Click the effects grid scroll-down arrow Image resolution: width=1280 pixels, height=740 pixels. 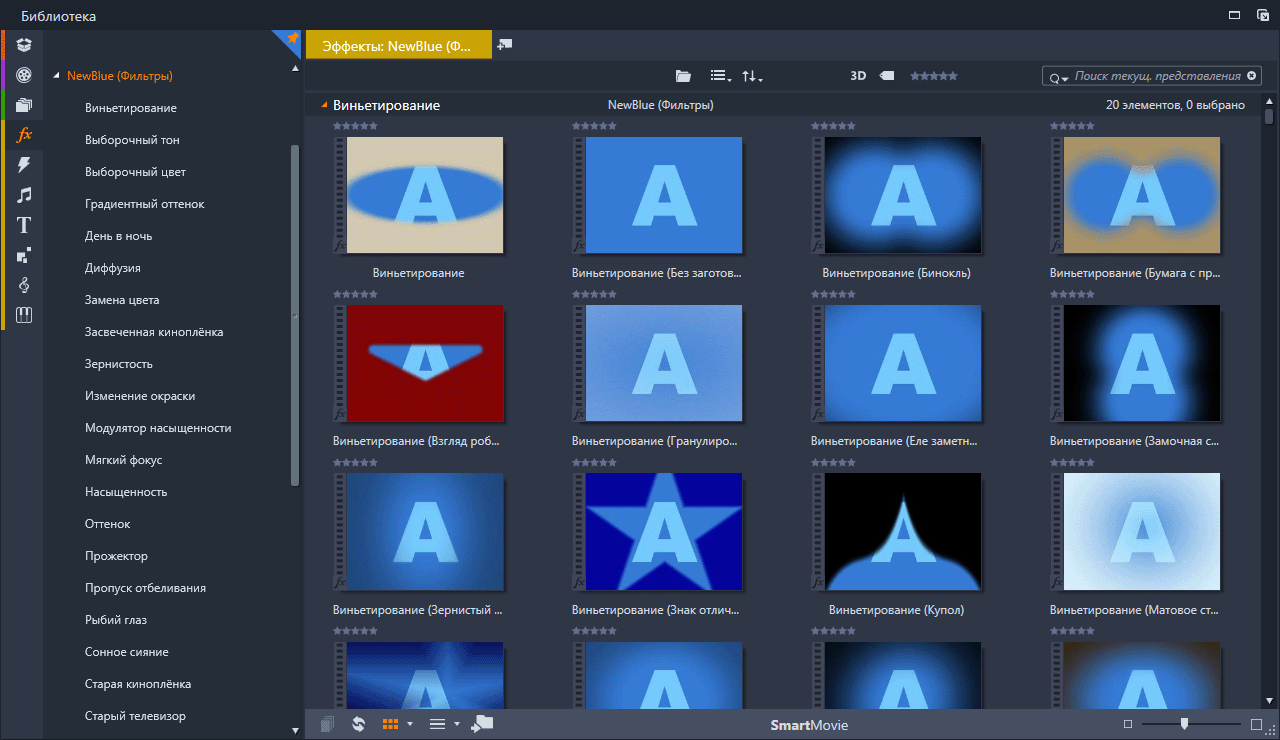coord(1270,699)
